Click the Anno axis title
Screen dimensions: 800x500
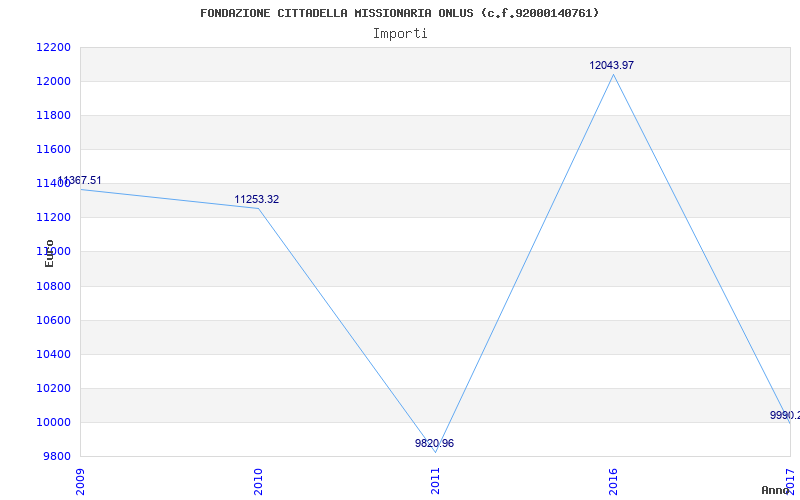coord(776,490)
